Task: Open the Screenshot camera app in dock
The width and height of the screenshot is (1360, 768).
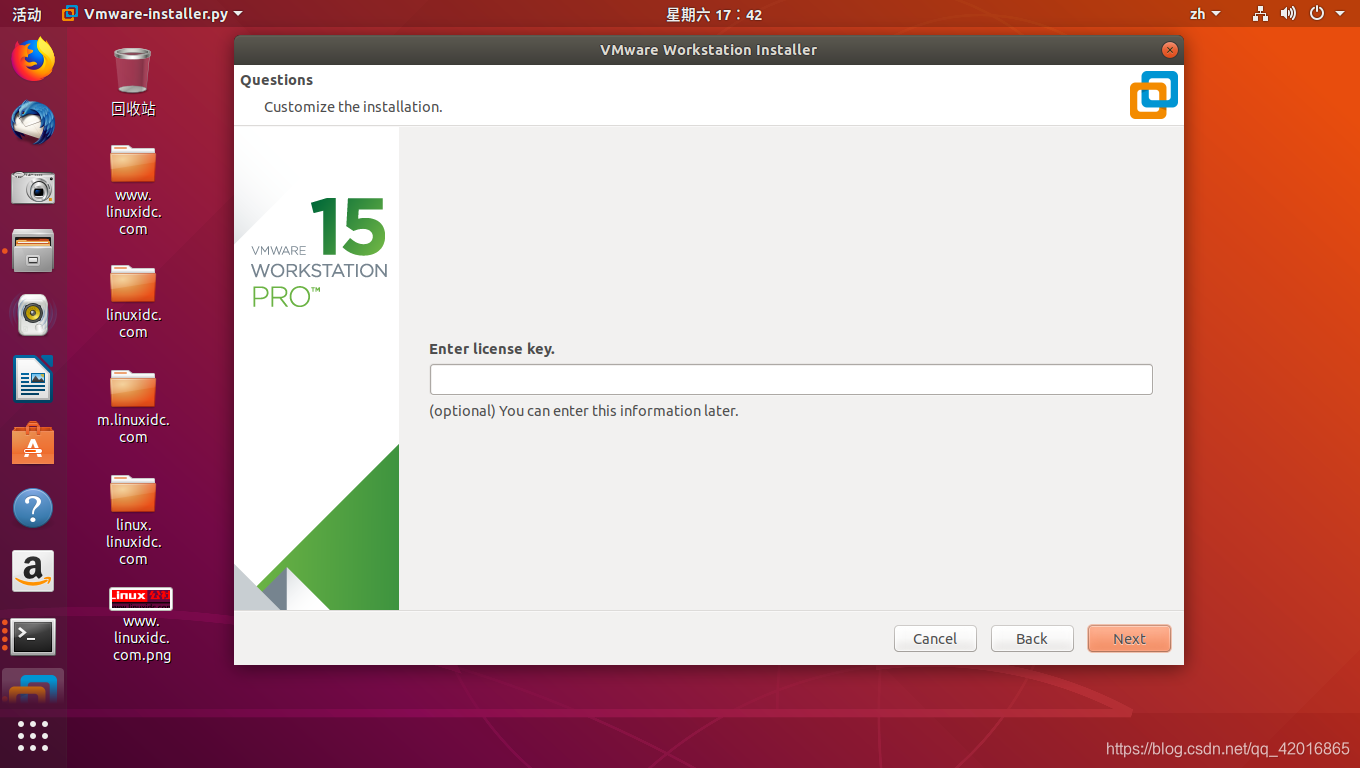Action: click(x=33, y=187)
